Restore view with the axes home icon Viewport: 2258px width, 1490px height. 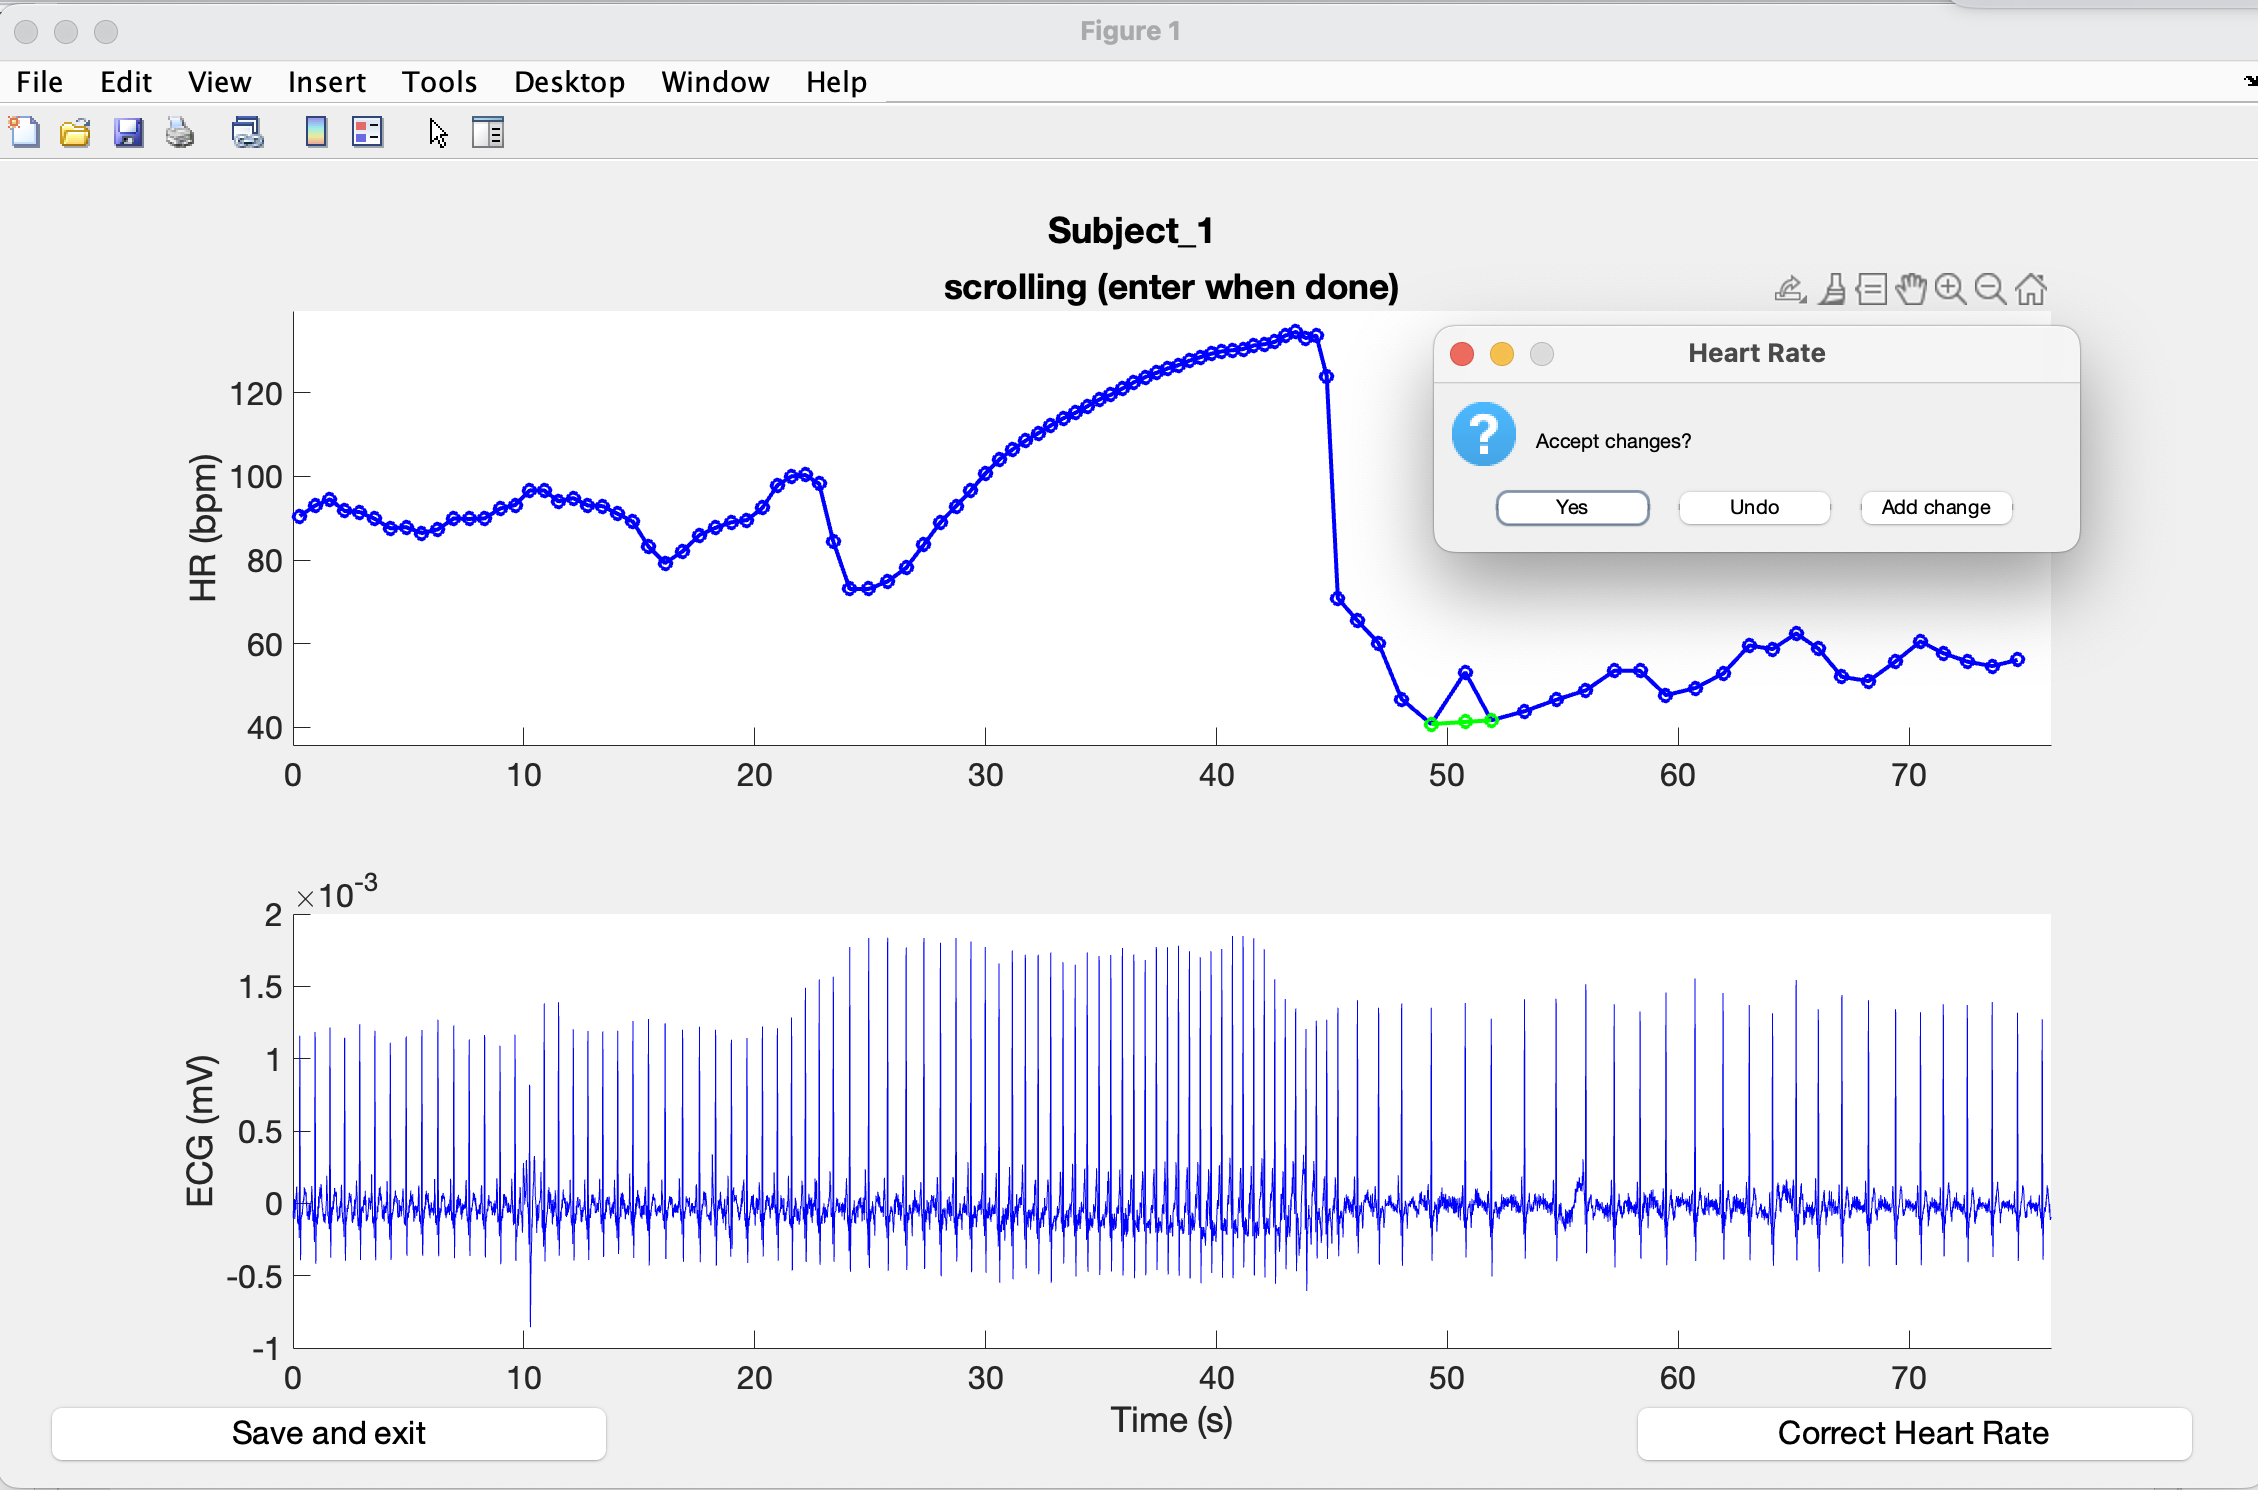[2031, 290]
